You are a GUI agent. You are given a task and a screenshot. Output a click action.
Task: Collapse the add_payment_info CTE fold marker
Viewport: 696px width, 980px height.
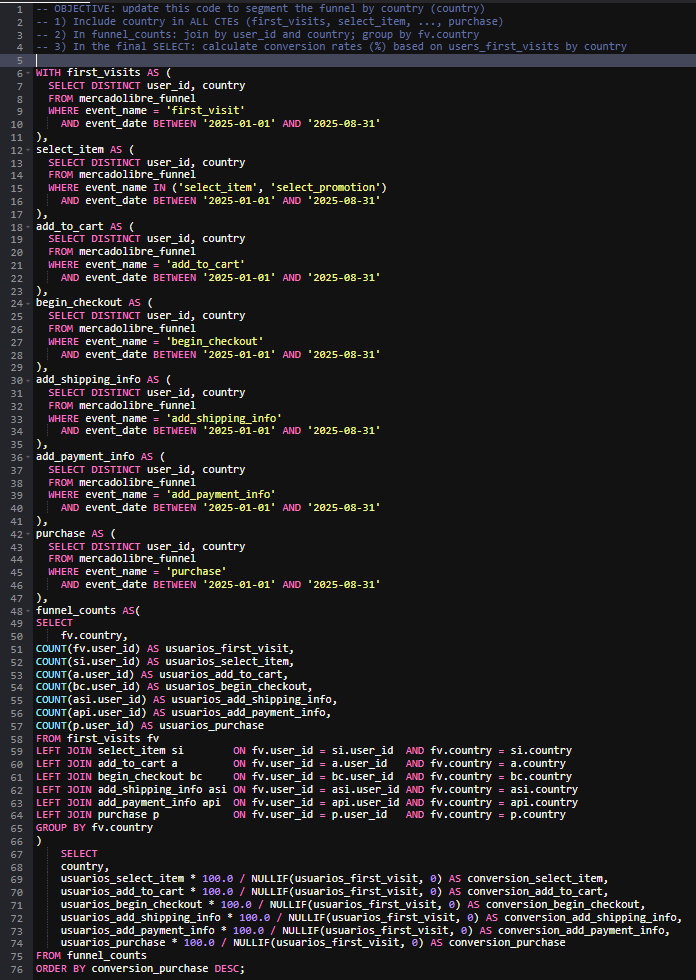pyautogui.click(x=29, y=458)
